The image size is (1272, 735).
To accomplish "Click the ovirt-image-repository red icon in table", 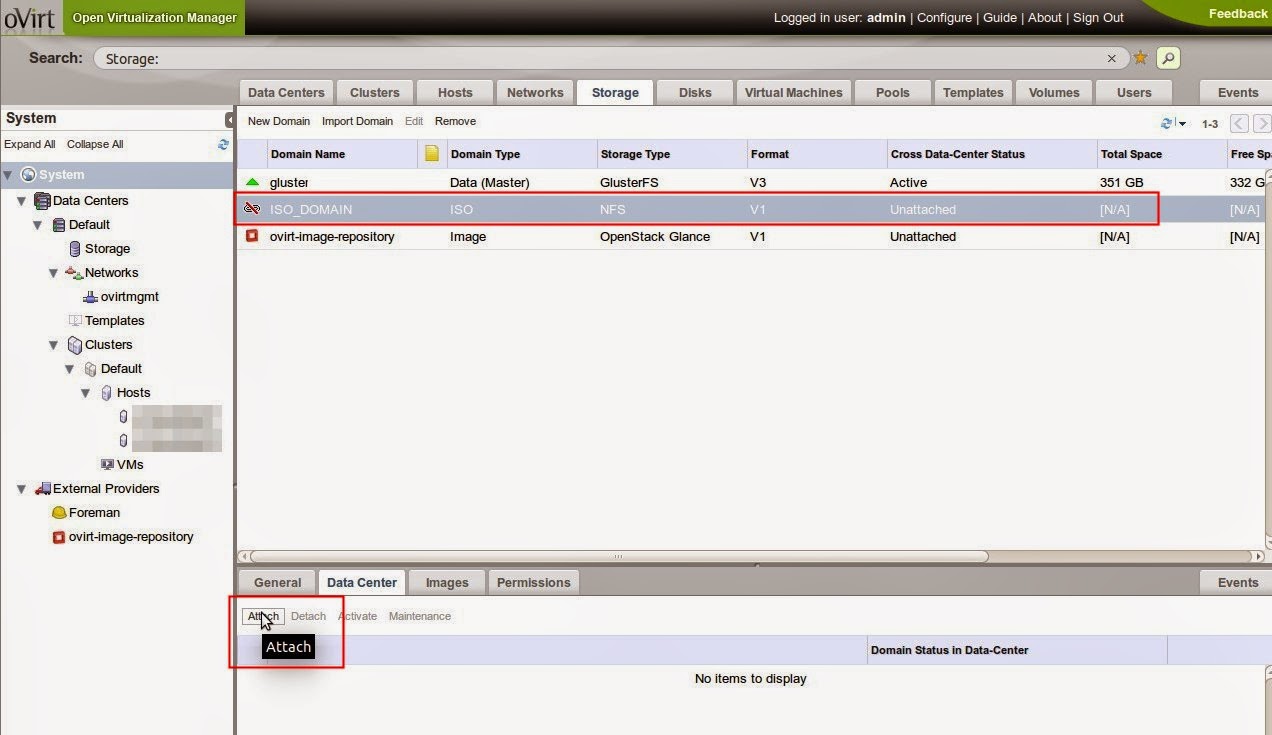I will coord(252,237).
